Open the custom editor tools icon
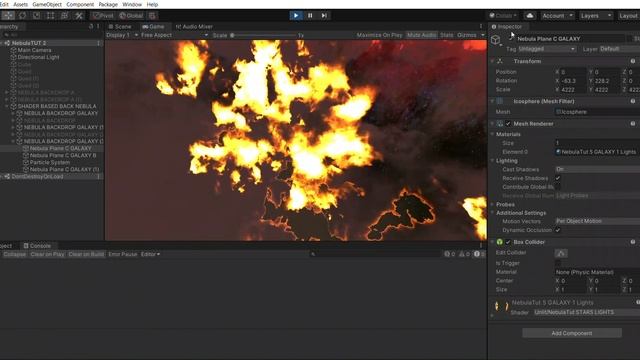 click(x=79, y=16)
